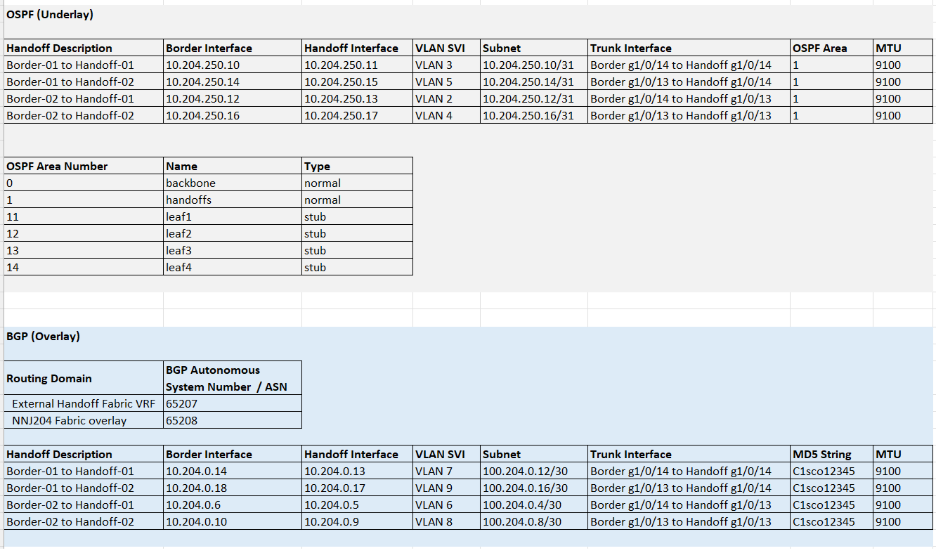Screen dimensions: 936x549
Task: Click the 'Trunk Interface' header in the BGP table
Action: click(689, 454)
